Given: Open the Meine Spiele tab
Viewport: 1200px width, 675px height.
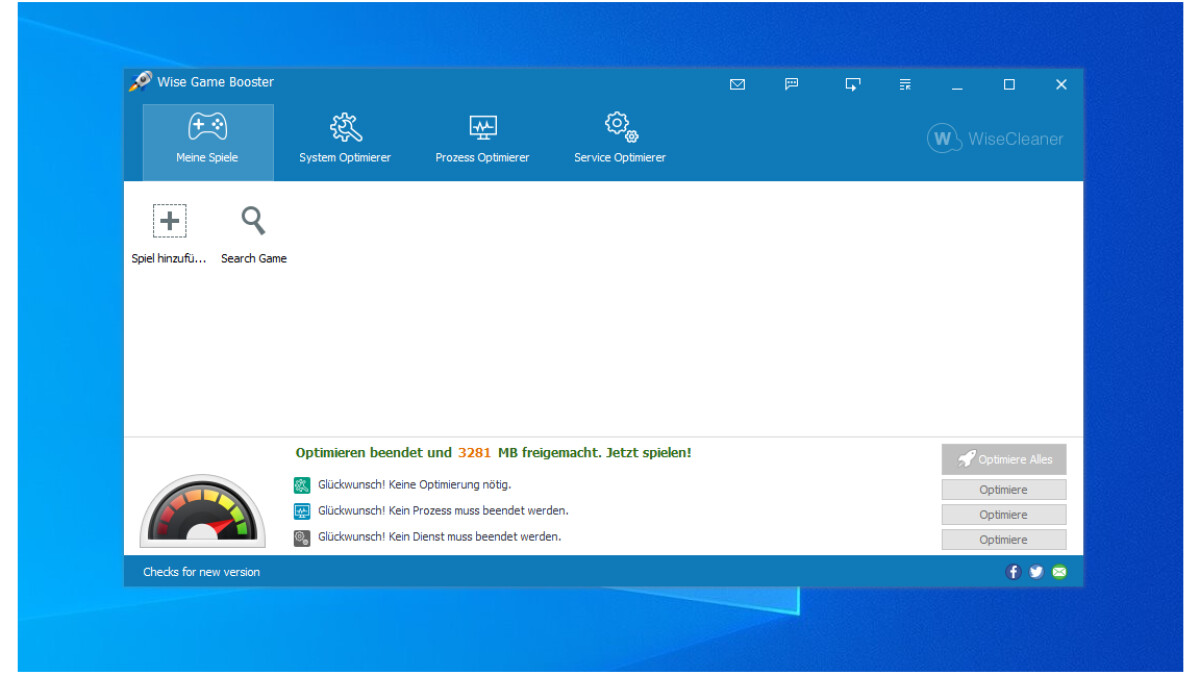Looking at the screenshot, I should (x=208, y=141).
